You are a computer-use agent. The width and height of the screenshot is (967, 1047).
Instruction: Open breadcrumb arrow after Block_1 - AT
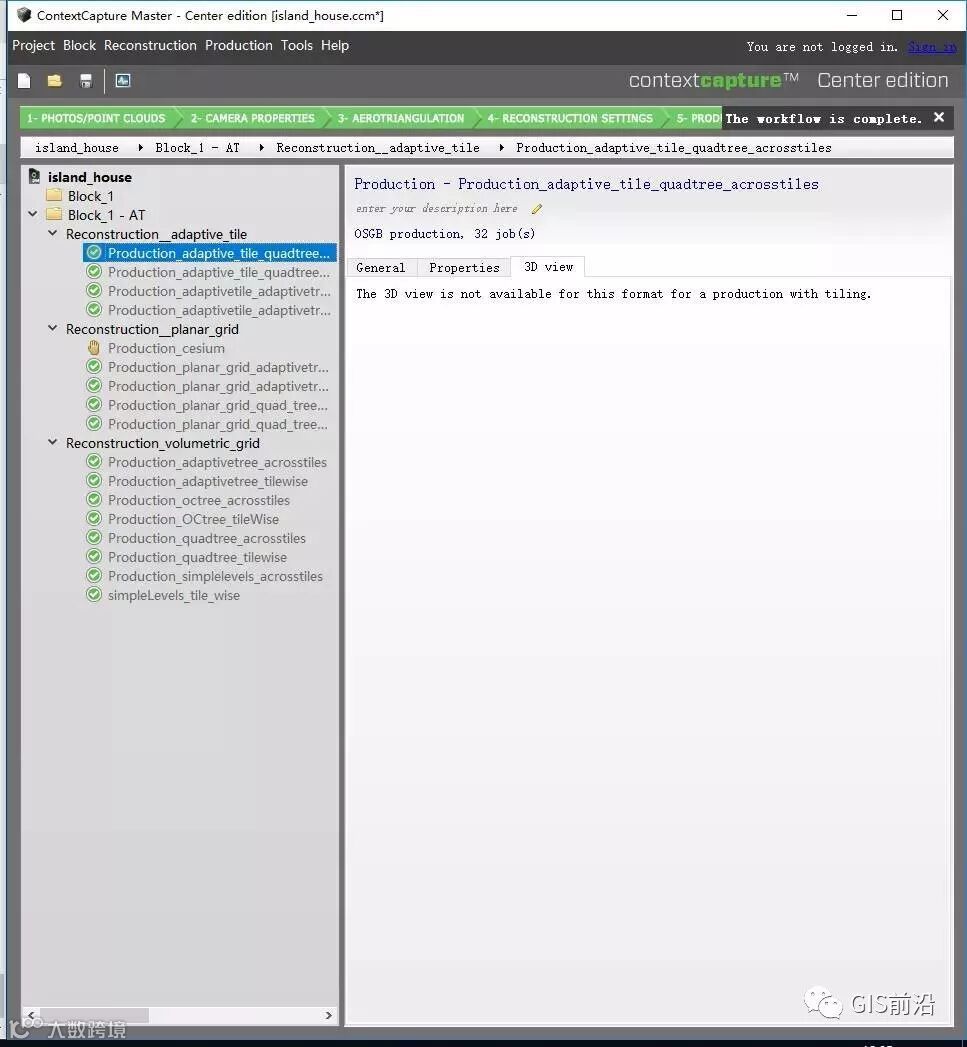(x=261, y=148)
